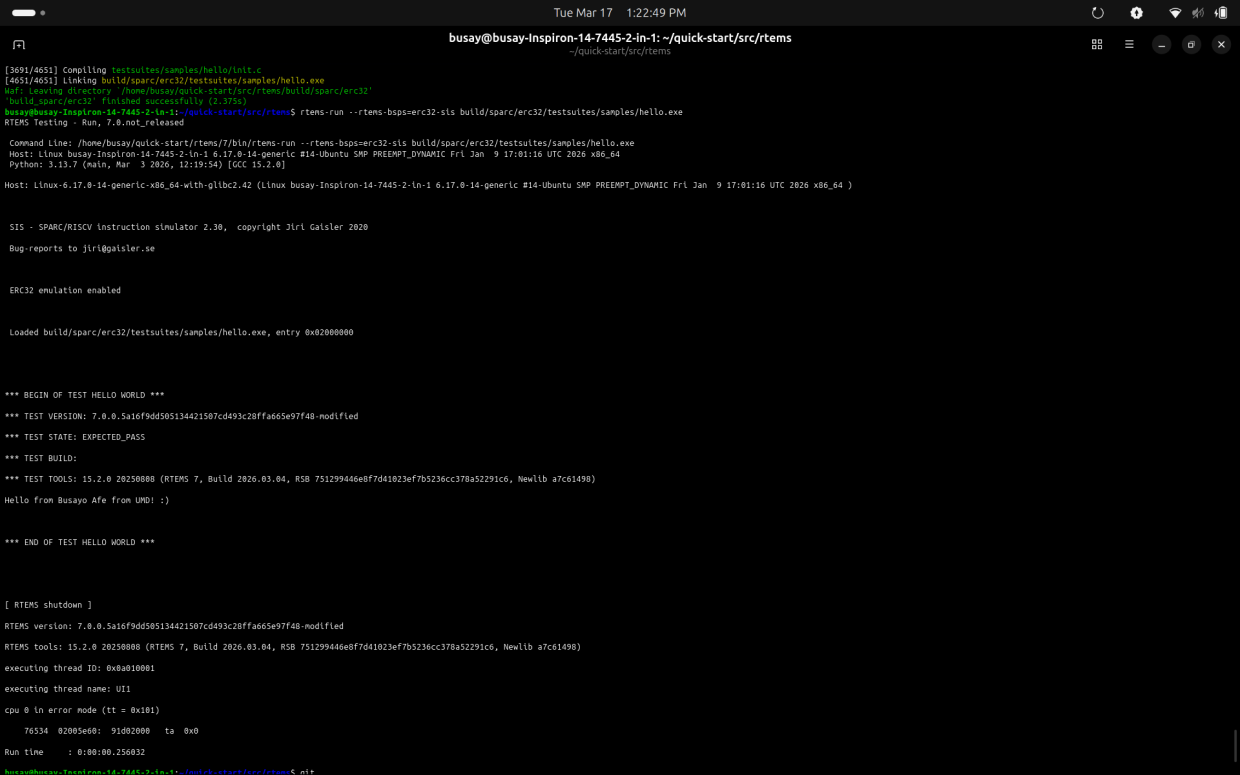Open the Wi-Fi network status icon
Image resolution: width=1240 pixels, height=775 pixels.
point(1175,13)
